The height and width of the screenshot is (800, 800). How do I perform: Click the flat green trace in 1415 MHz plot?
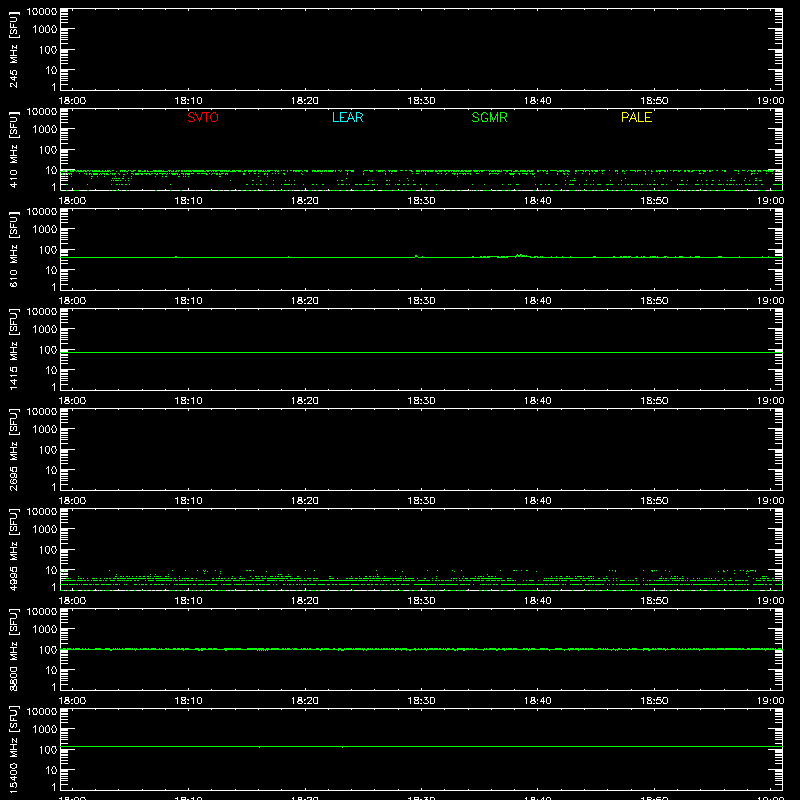421,353
